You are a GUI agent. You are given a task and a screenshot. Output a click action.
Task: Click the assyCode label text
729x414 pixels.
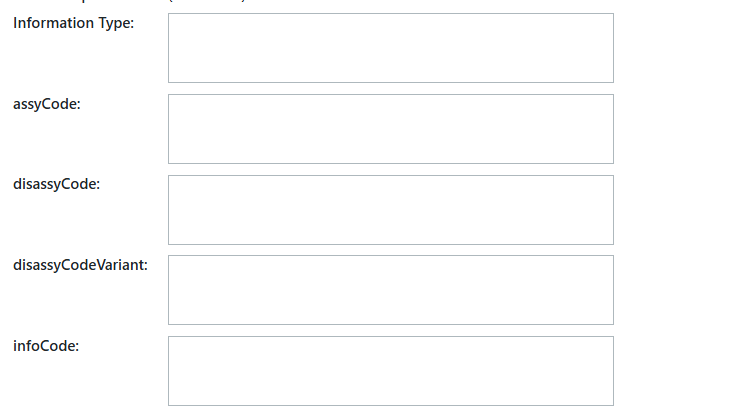pyautogui.click(x=47, y=104)
